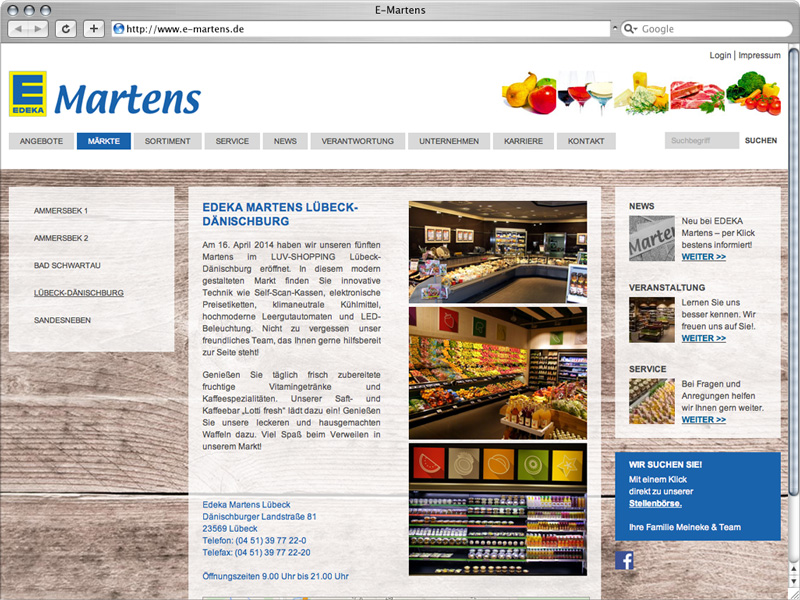Viewport: 800px width, 600px height.
Task: Open the SORTIMENT menu tab
Action: point(167,141)
